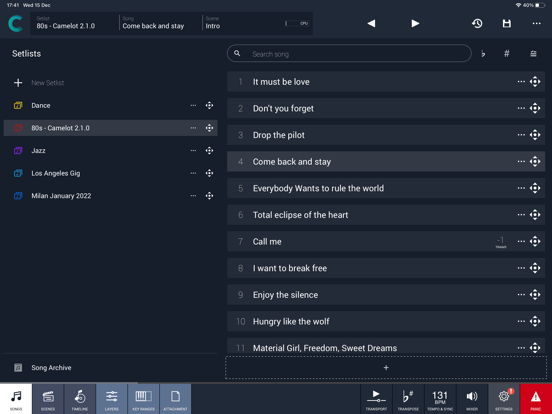The image size is (552, 414).
Task: Open options for Jazz setlist
Action: point(193,151)
